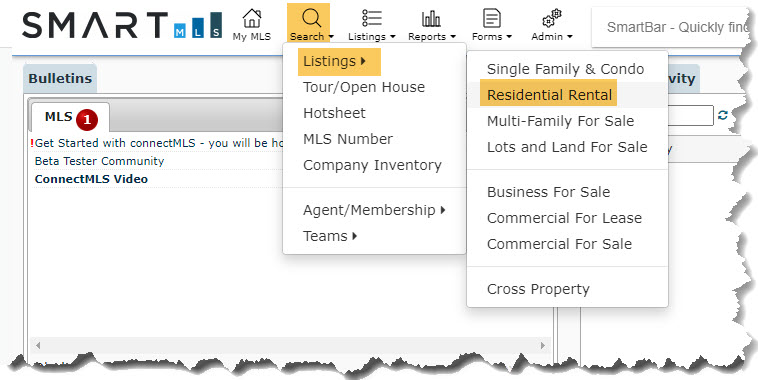Select Hotsheet from the Search menu

pyautogui.click(x=334, y=113)
